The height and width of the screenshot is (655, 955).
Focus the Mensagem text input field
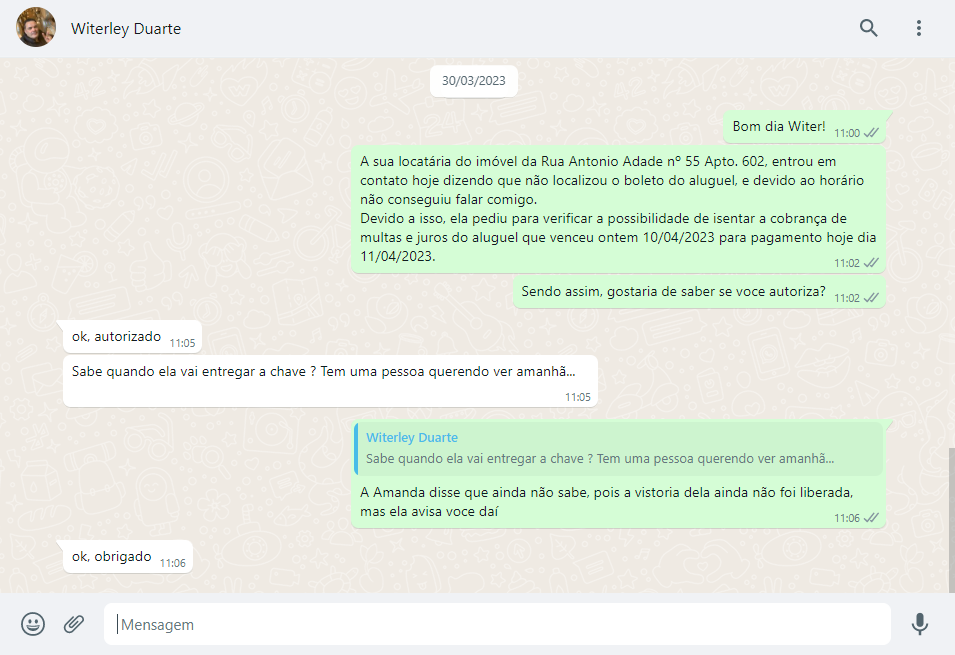[x=497, y=624]
